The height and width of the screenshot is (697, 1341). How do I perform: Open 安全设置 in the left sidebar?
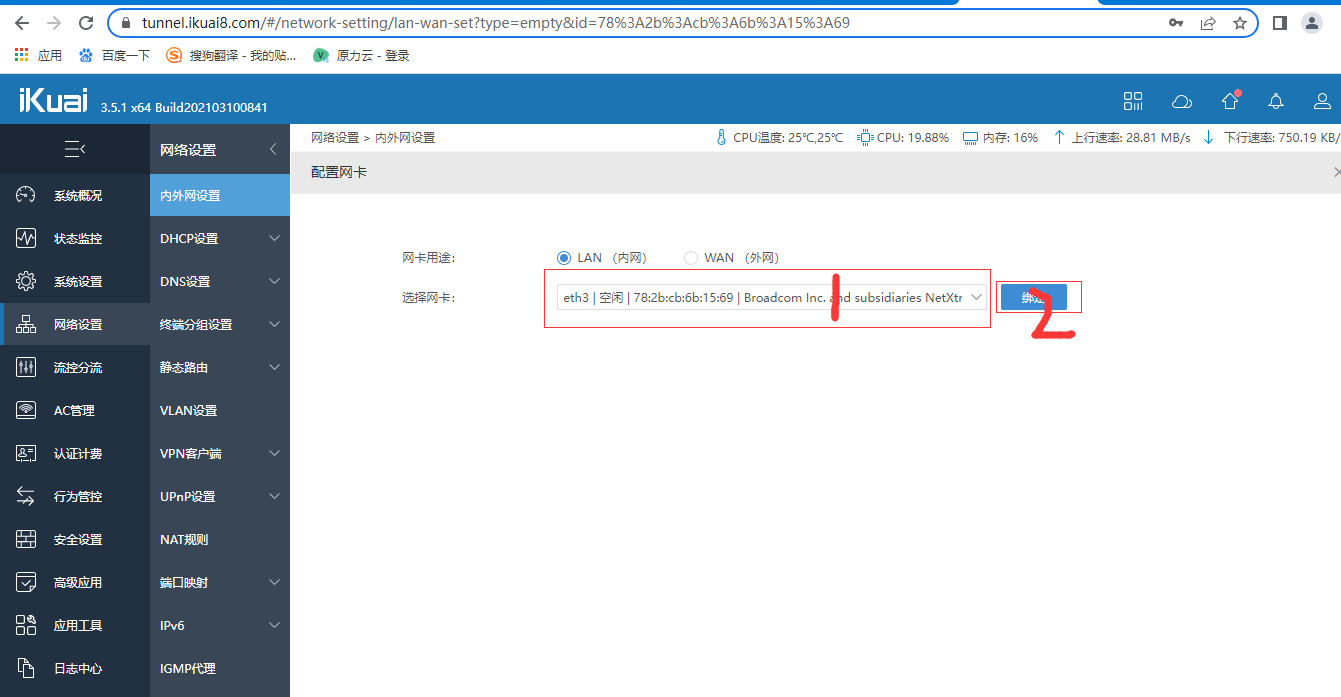(x=75, y=539)
